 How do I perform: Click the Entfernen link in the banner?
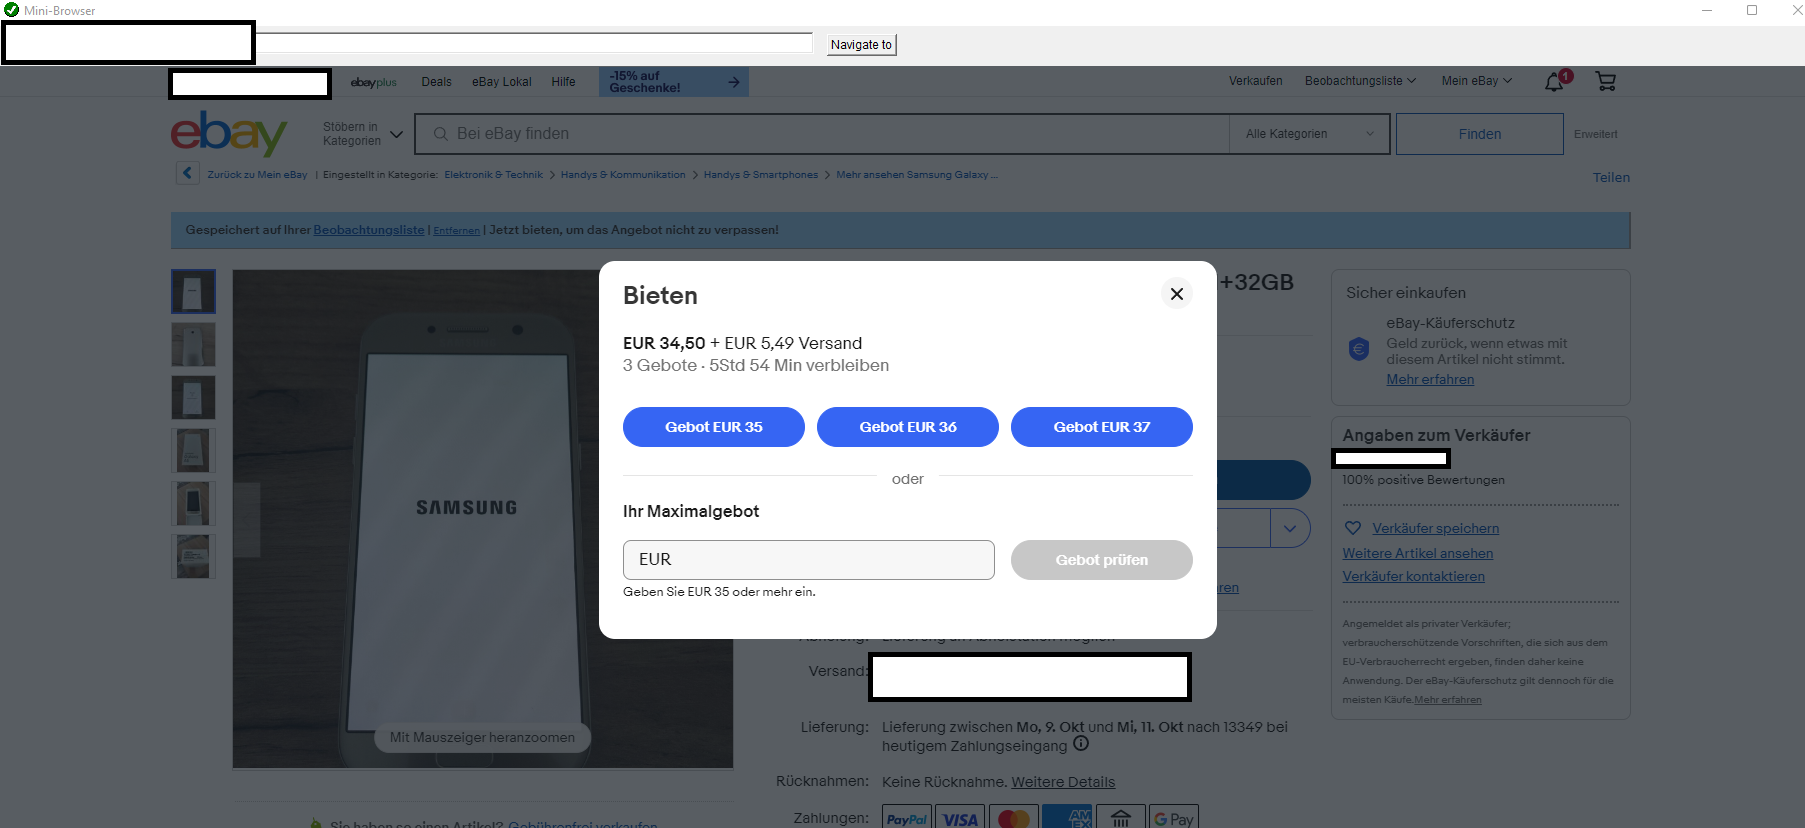456,231
